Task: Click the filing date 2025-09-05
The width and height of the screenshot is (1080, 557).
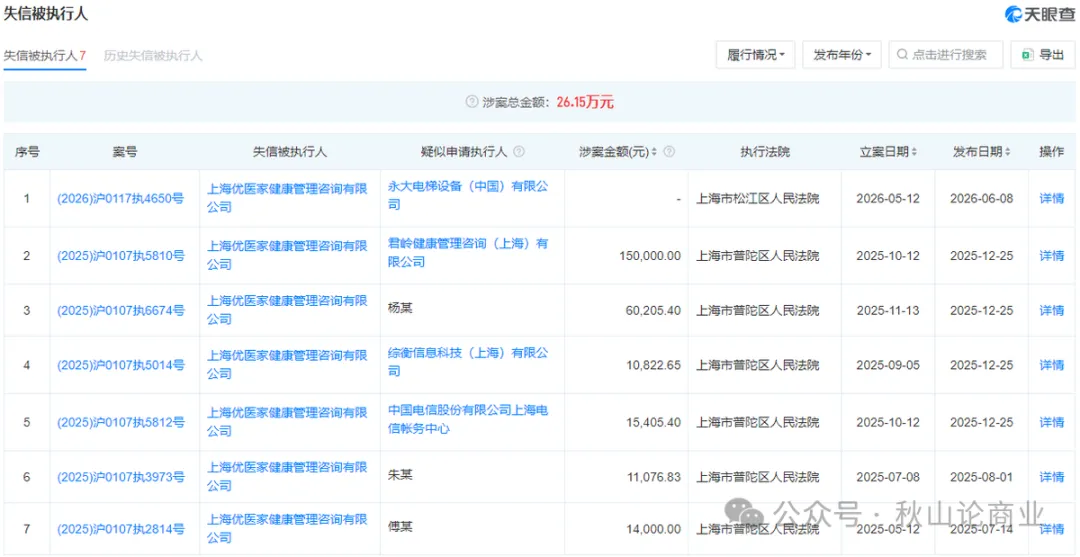Action: 888,365
